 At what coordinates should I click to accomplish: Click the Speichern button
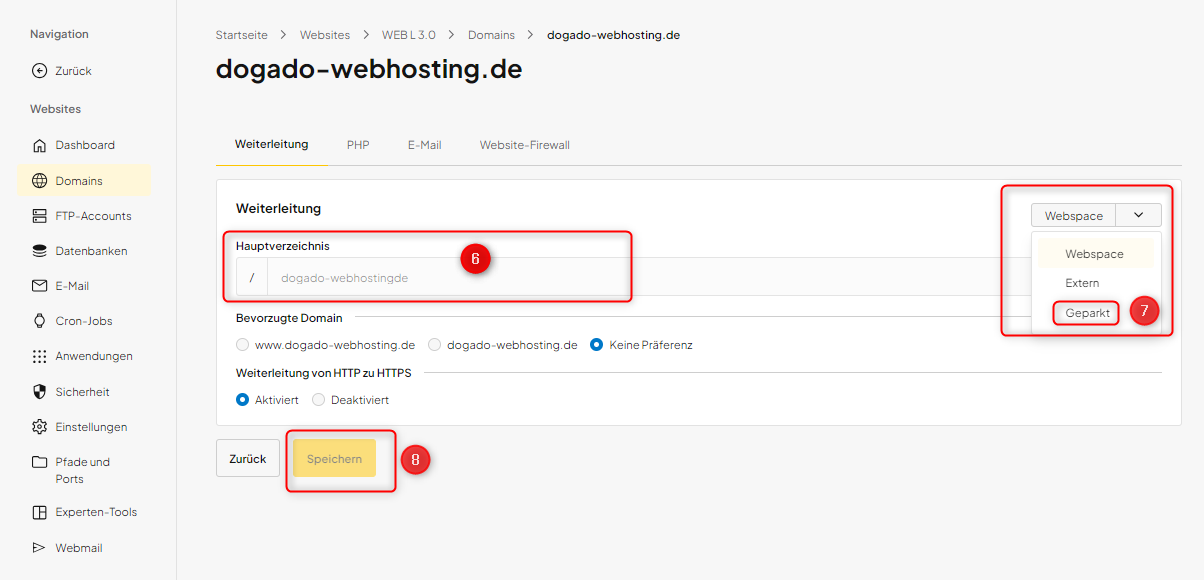tap(334, 458)
